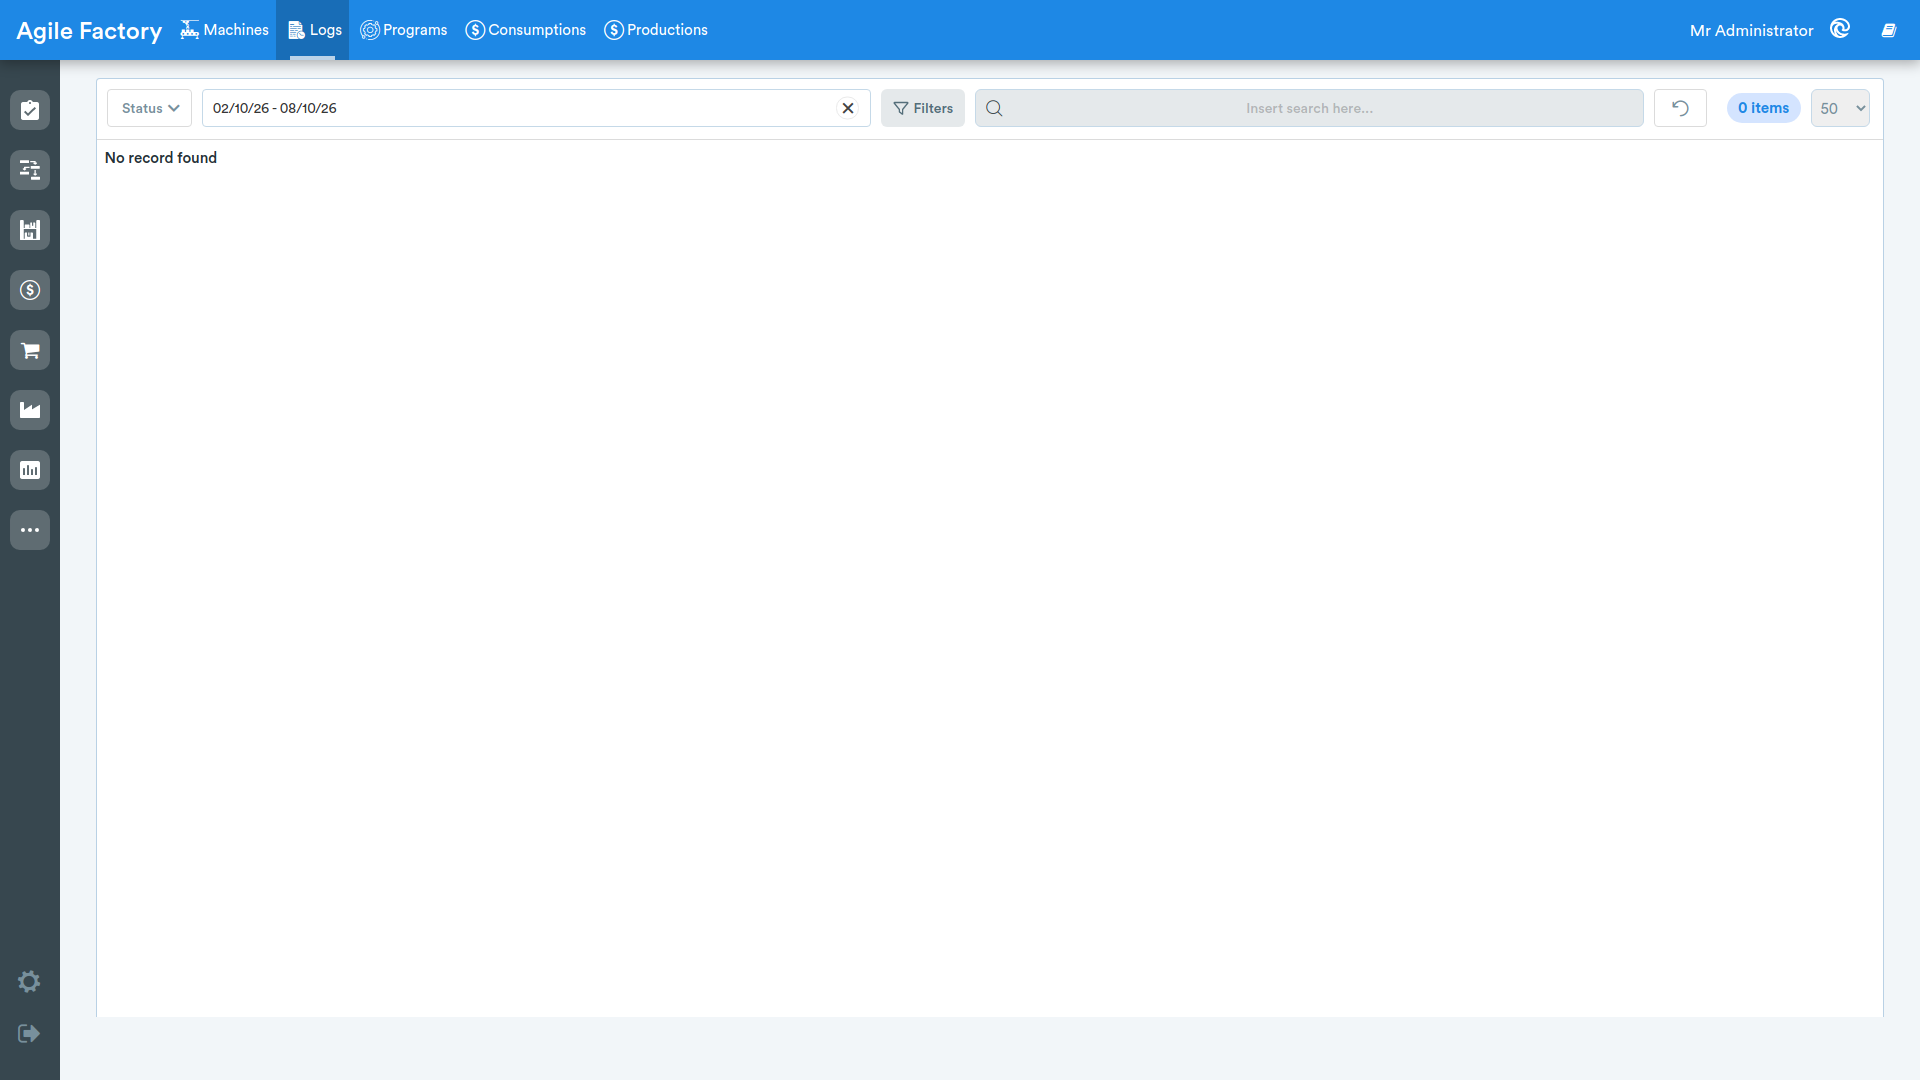
Task: Open the Filters button
Action: [923, 108]
